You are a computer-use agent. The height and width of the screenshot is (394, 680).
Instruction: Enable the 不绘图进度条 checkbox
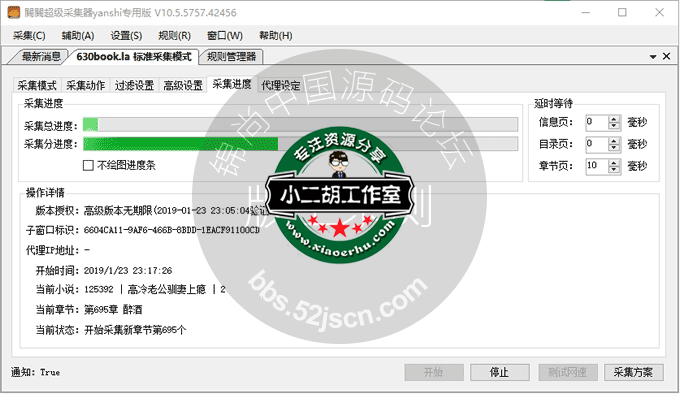point(88,165)
